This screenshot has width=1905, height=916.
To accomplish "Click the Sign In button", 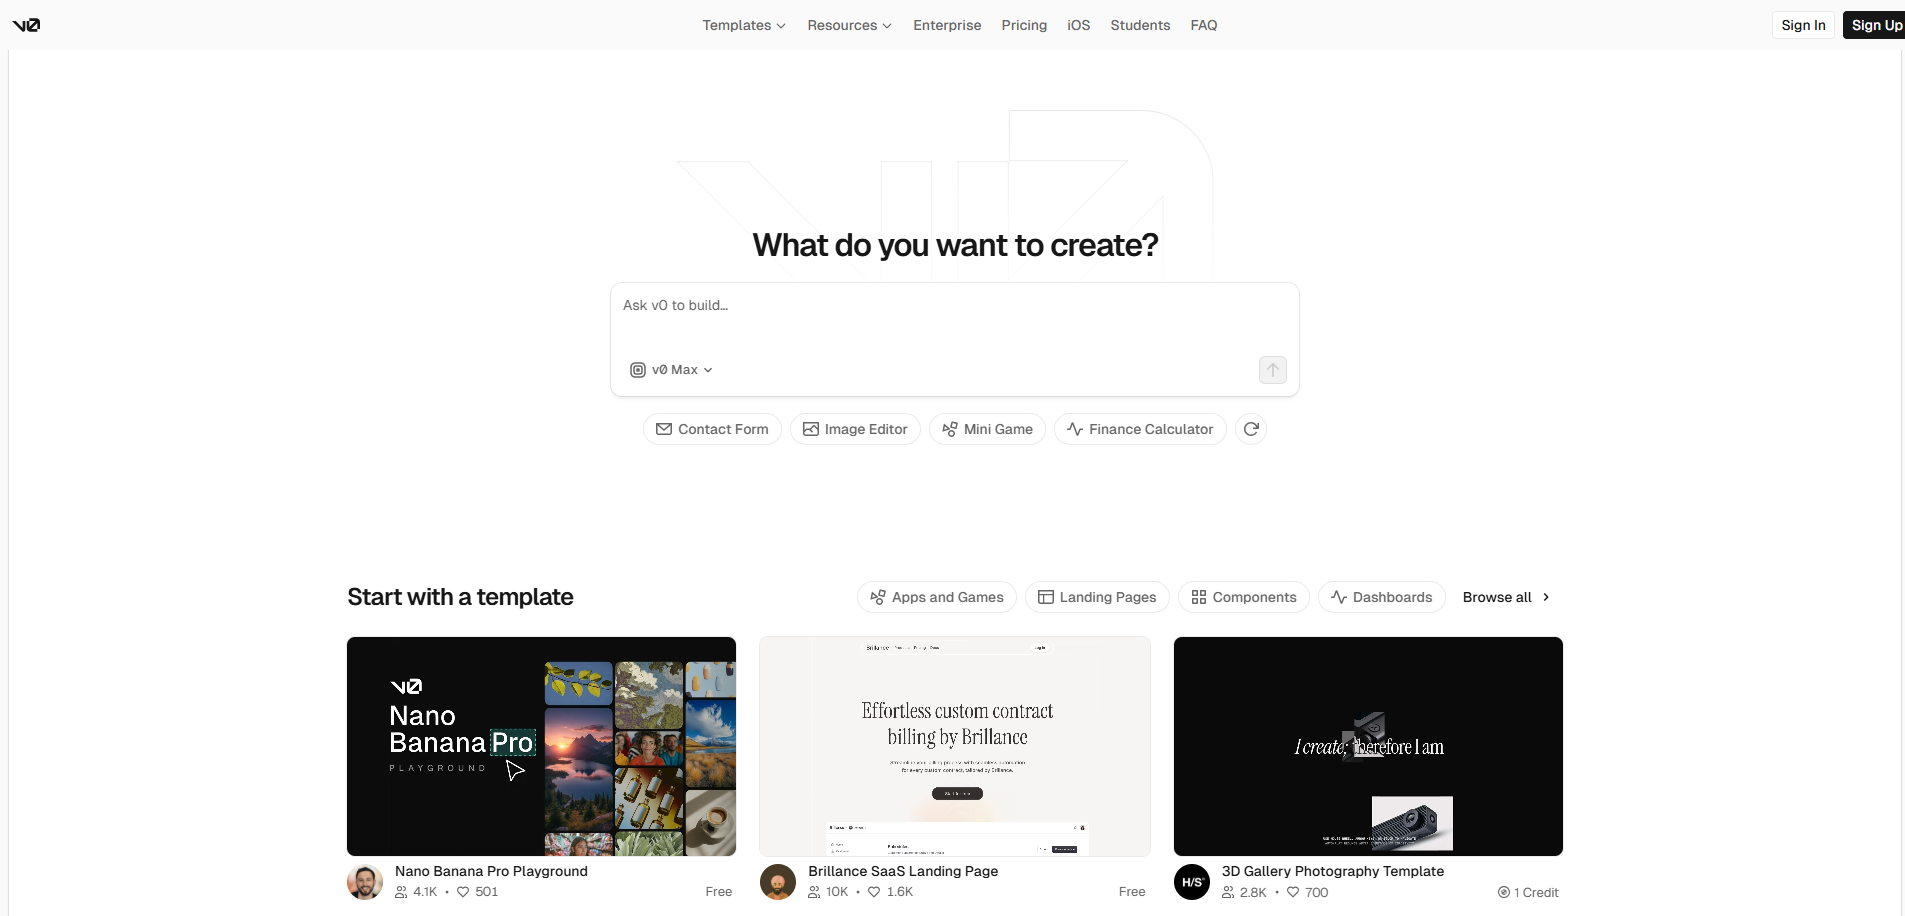I will (x=1802, y=25).
